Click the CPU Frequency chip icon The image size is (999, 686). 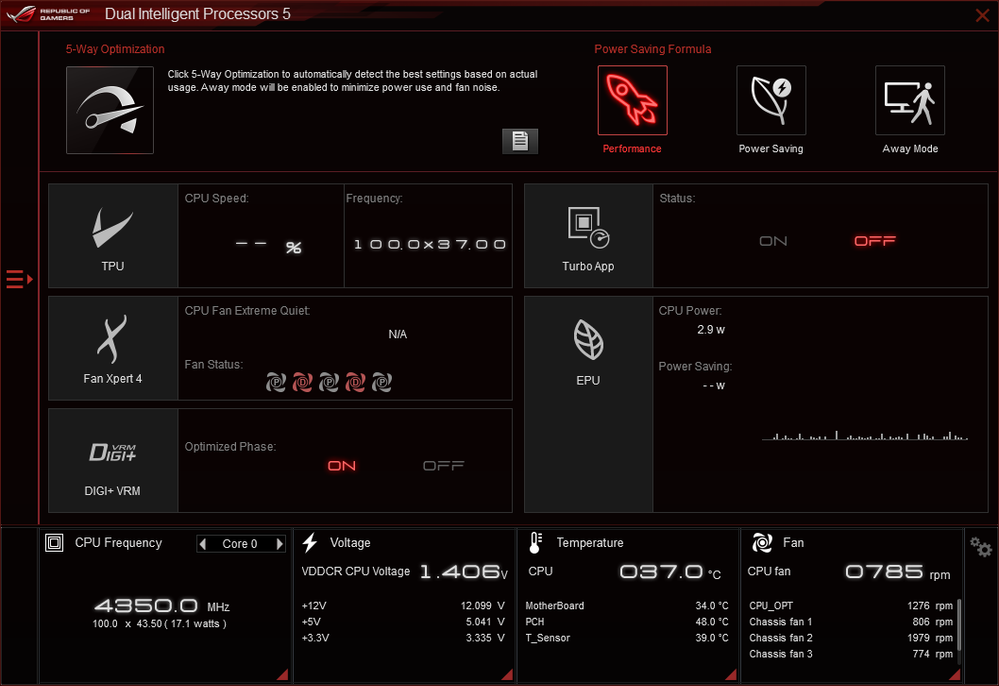tap(54, 543)
